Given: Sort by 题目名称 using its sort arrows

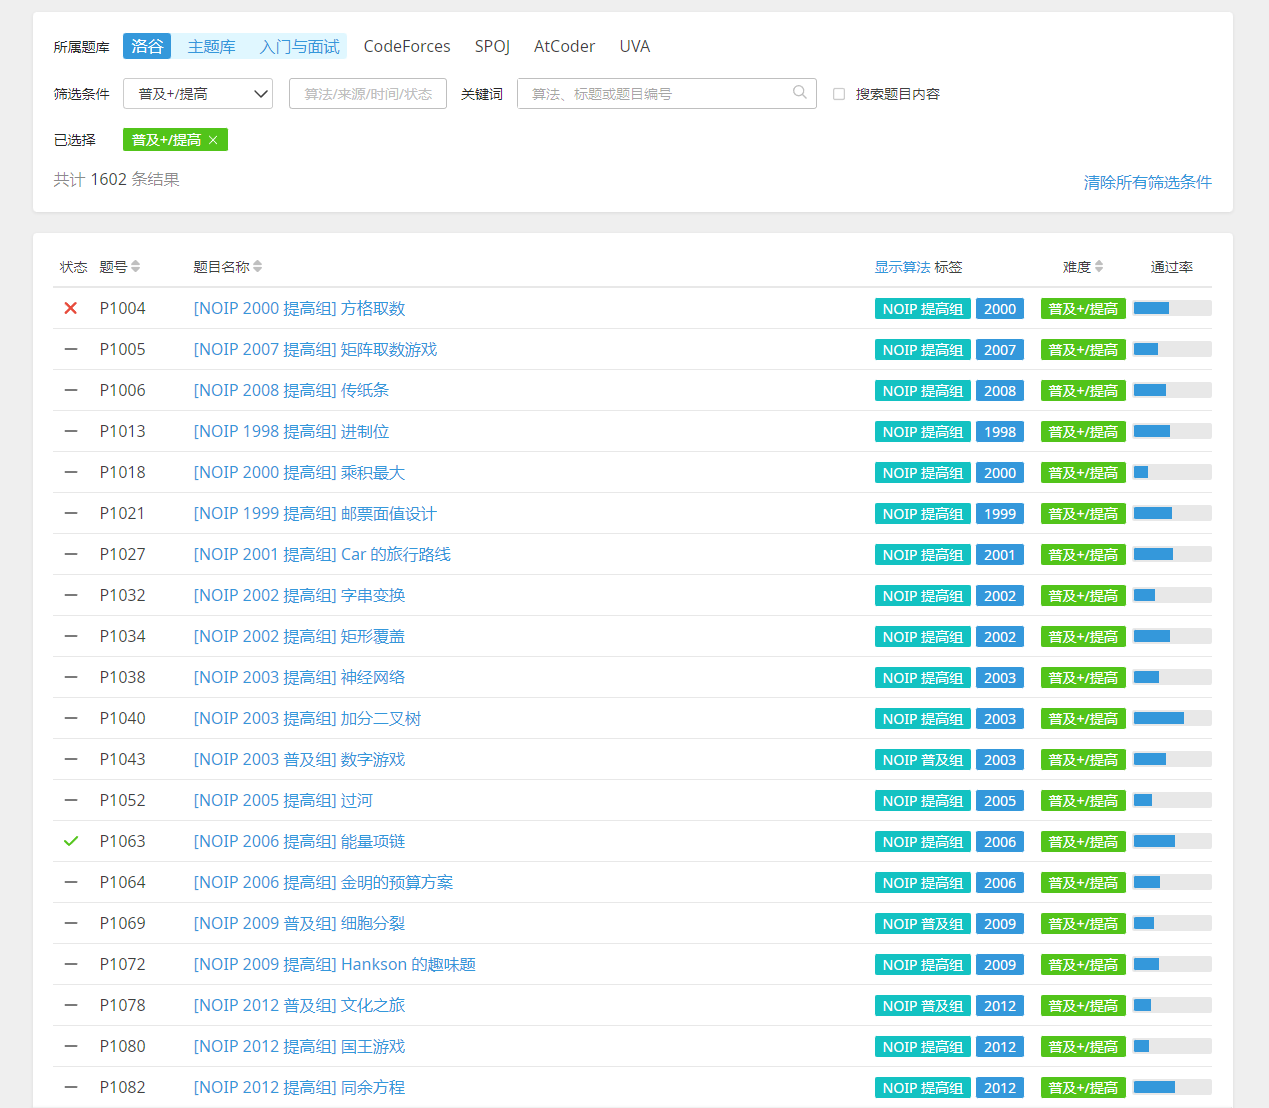Looking at the screenshot, I should click(x=258, y=266).
